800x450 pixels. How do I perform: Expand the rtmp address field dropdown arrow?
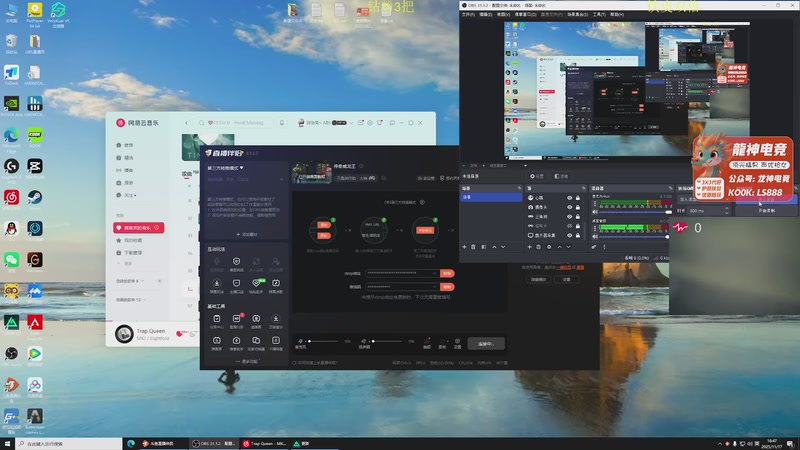click(435, 273)
